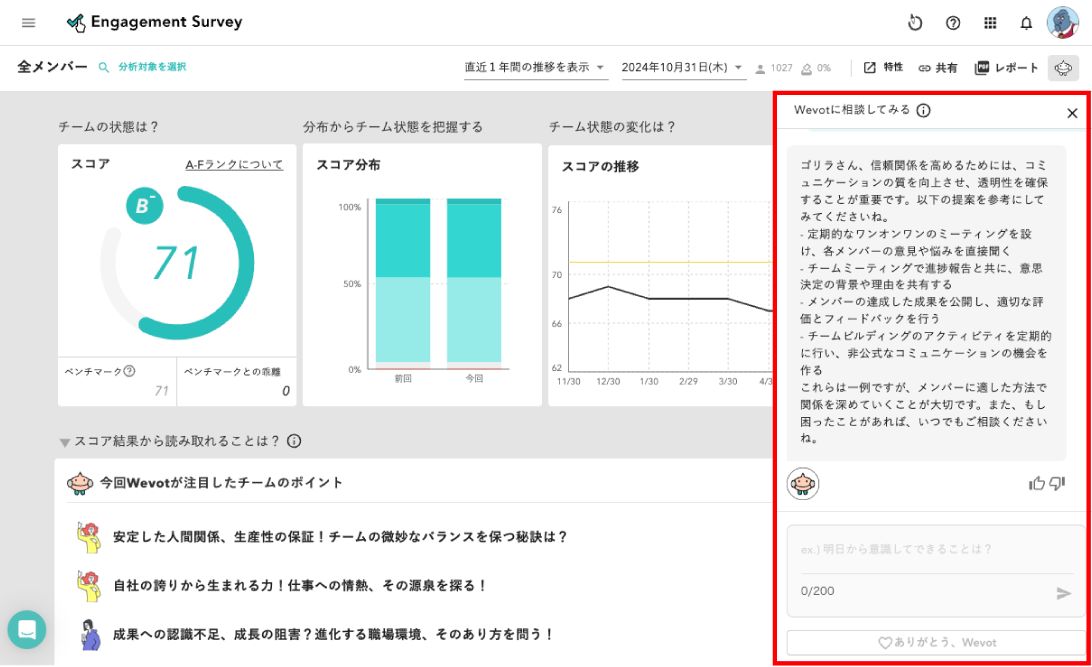1092x667 pixels.
Task: Open the Wevot assistant mascot icon in toolbar
Action: coord(1063,67)
